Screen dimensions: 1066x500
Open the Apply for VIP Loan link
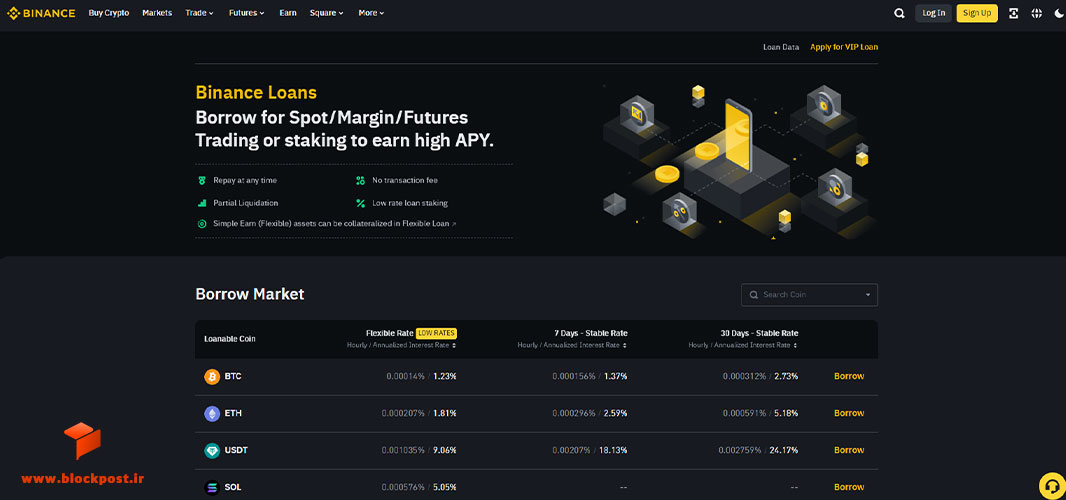[x=844, y=47]
